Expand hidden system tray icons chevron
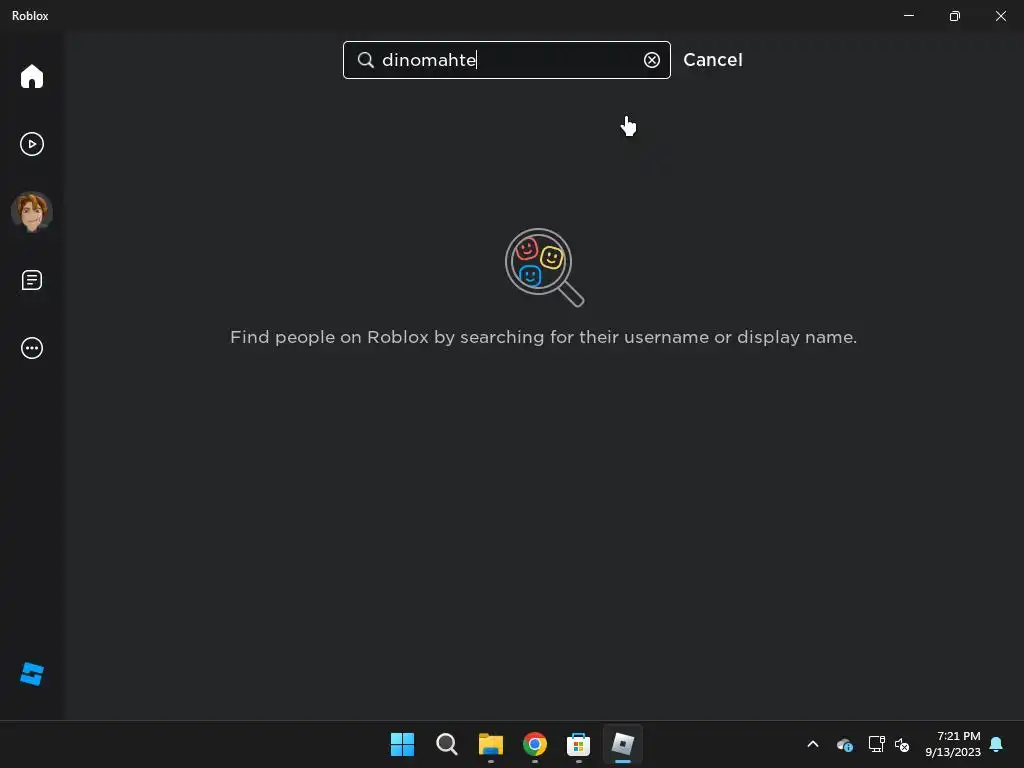The width and height of the screenshot is (1024, 768). coord(813,744)
